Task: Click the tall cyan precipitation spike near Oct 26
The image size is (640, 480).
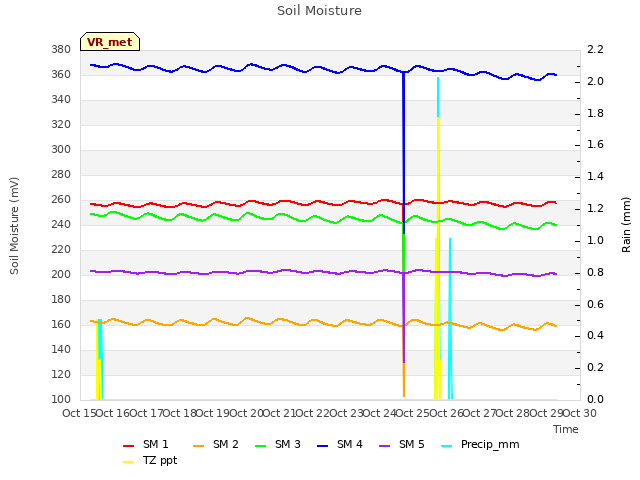Action: coord(438,98)
